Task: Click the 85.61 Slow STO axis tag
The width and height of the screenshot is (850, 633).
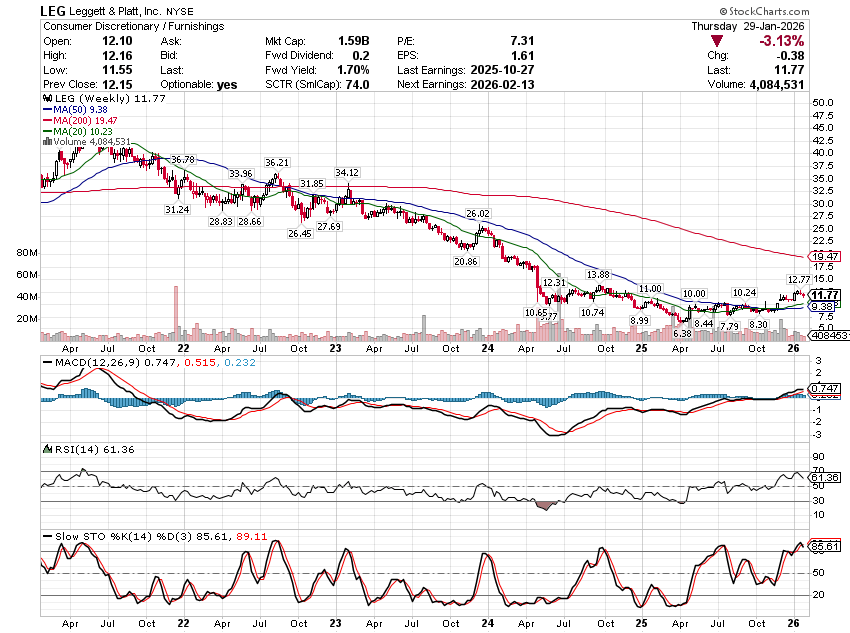Action: coord(823,547)
